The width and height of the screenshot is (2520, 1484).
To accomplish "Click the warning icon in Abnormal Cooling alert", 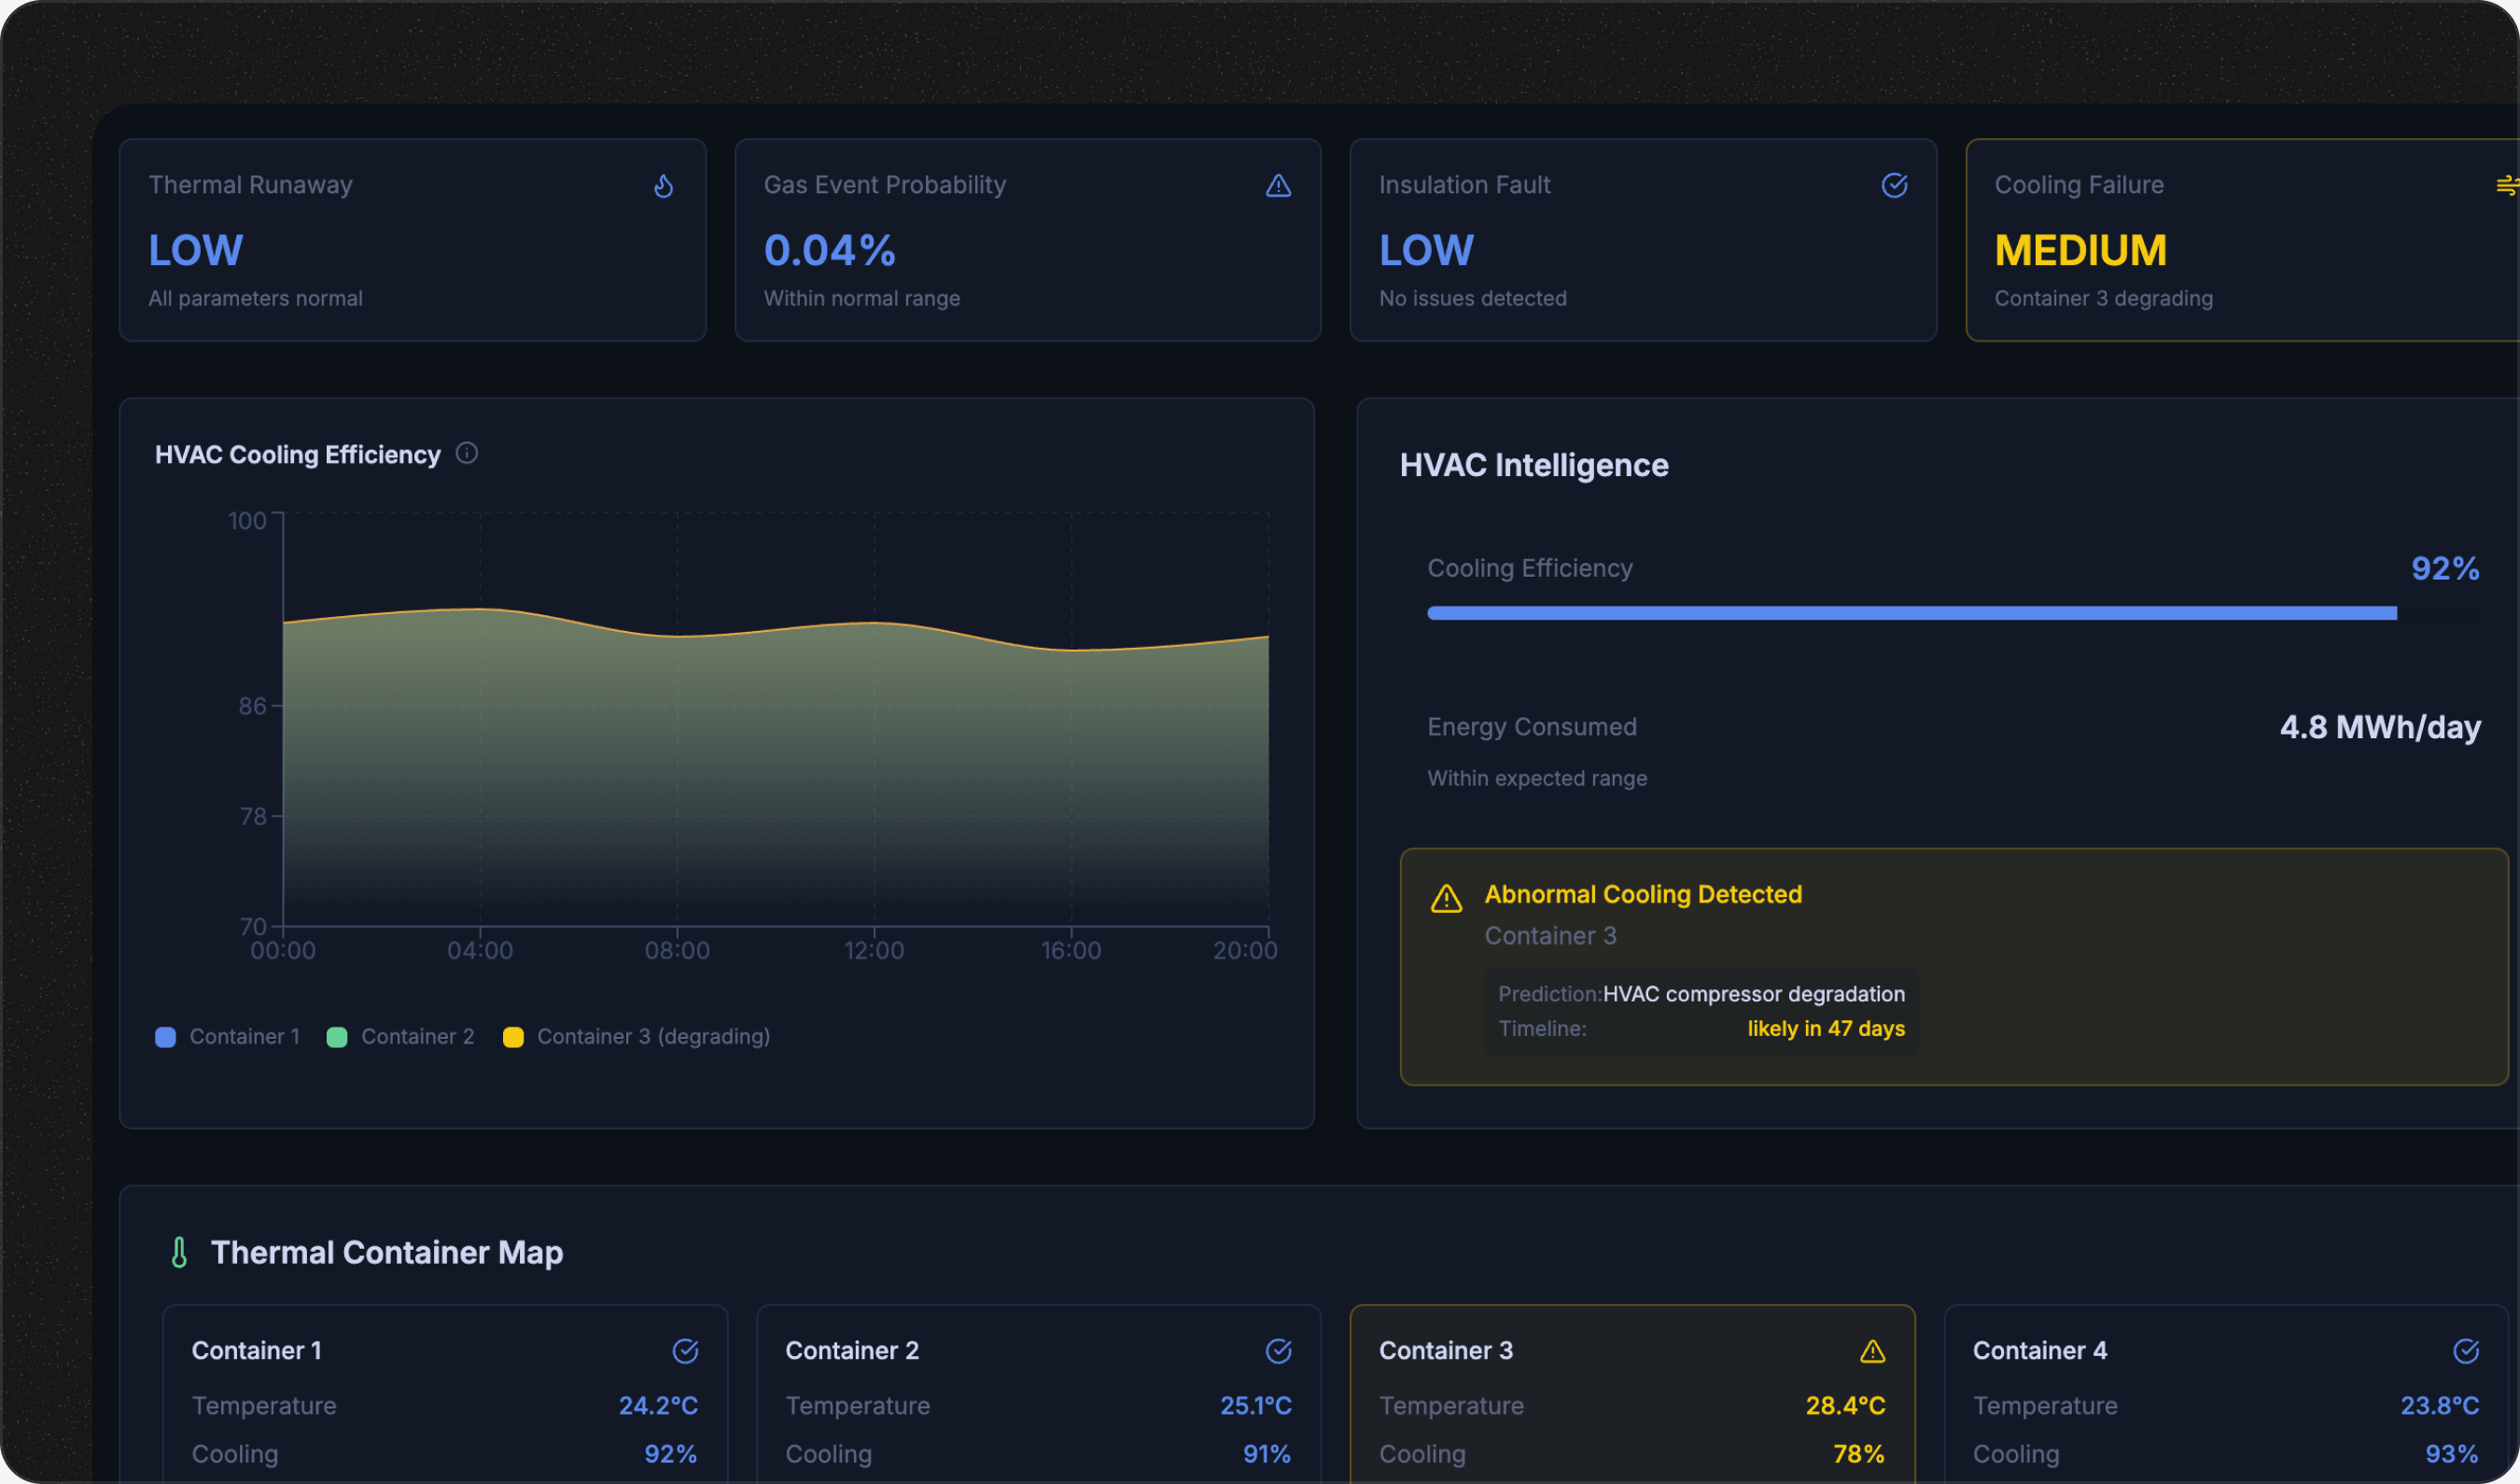I will [1446, 898].
